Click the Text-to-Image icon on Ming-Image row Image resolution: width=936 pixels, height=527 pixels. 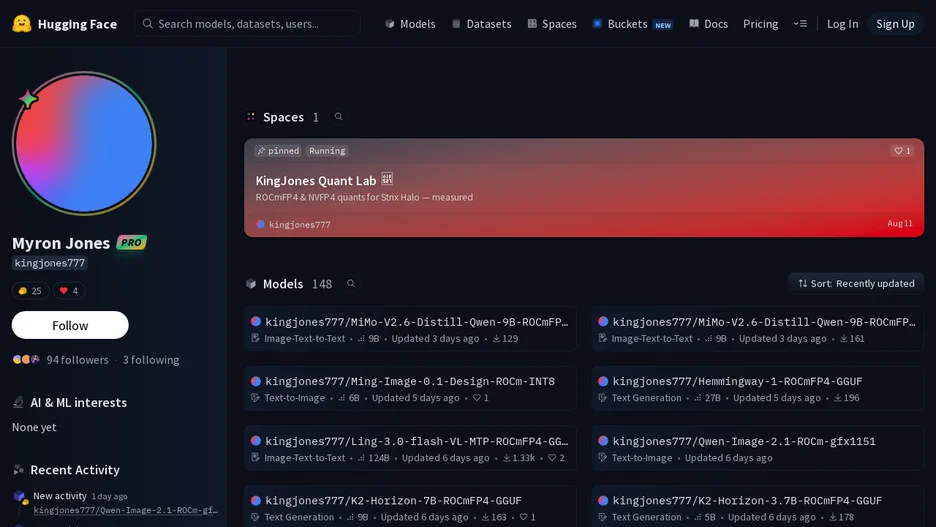[255, 398]
